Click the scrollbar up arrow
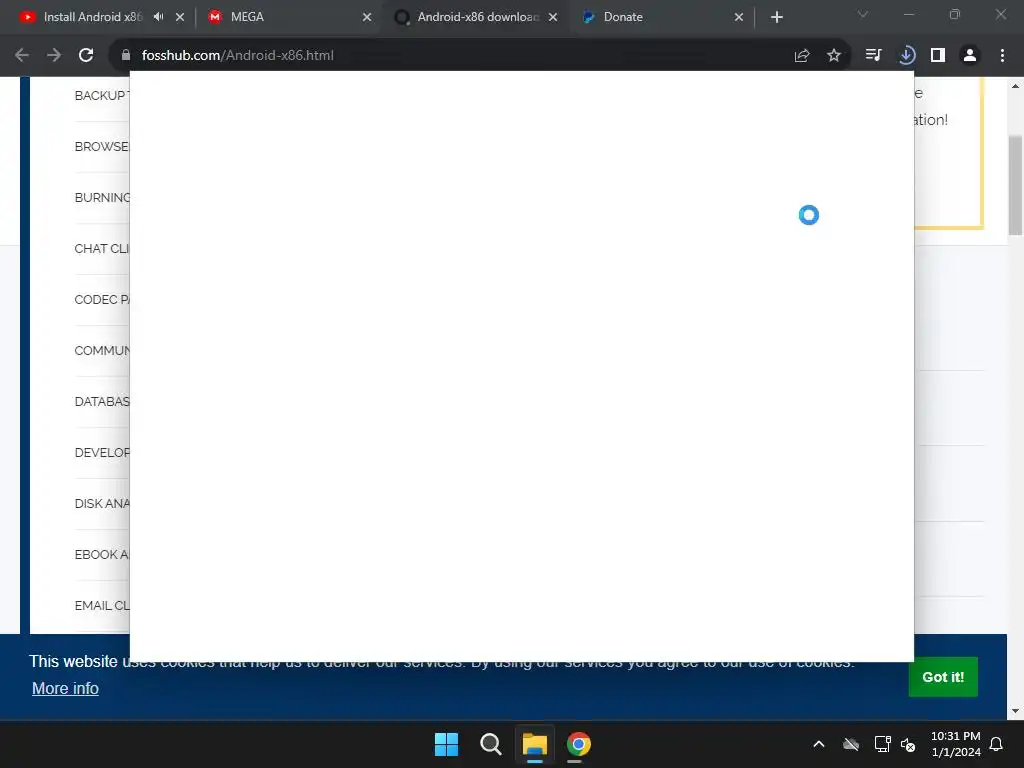Image resolution: width=1024 pixels, height=768 pixels. pyautogui.click(x=1015, y=86)
